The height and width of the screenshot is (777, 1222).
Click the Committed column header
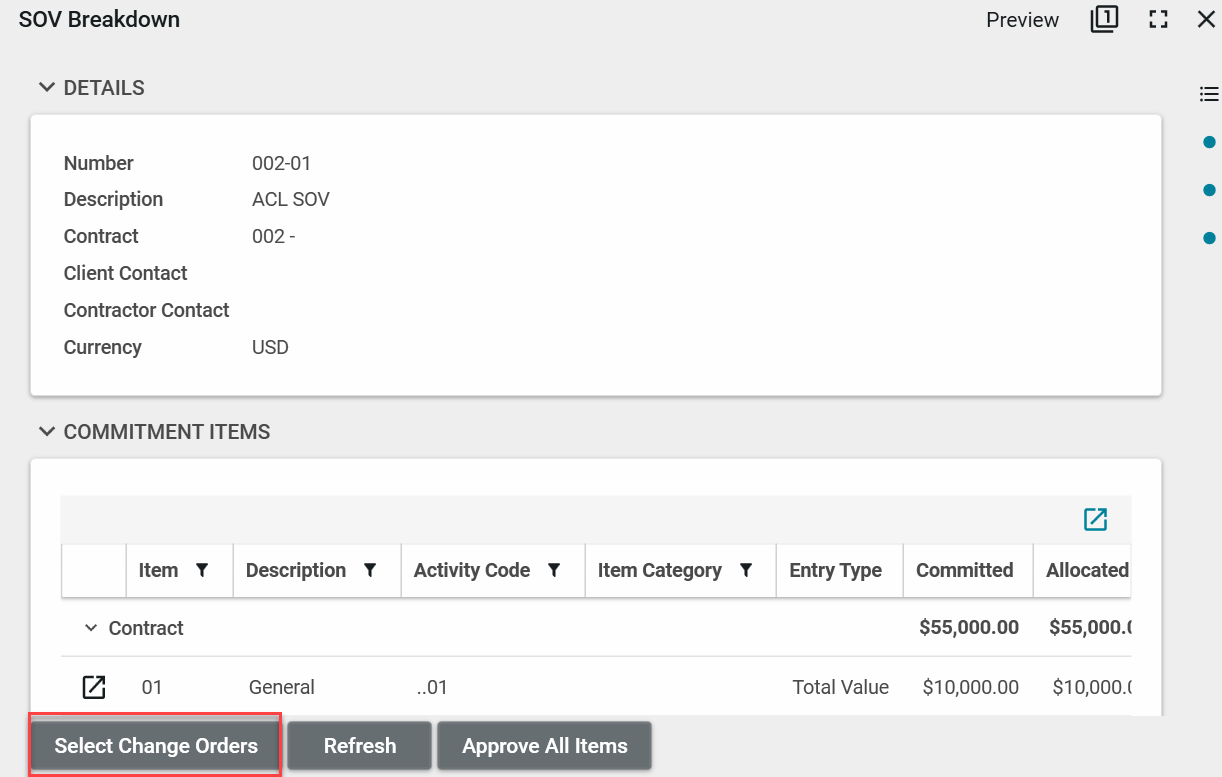coord(964,570)
